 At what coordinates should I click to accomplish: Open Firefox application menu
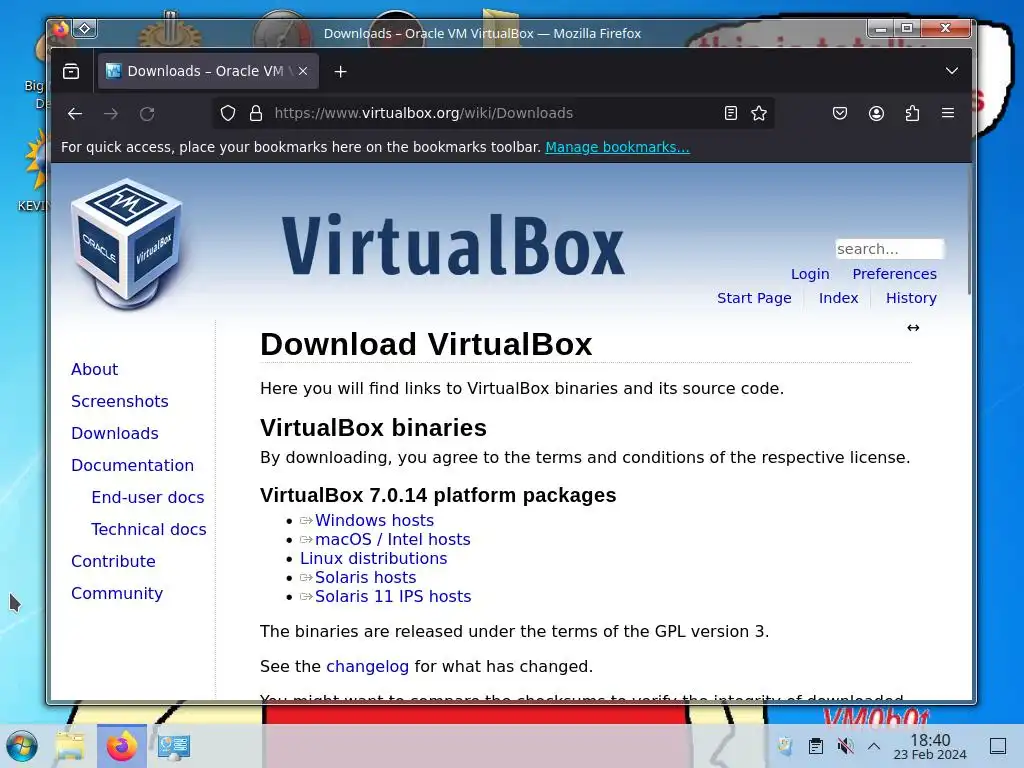(948, 113)
